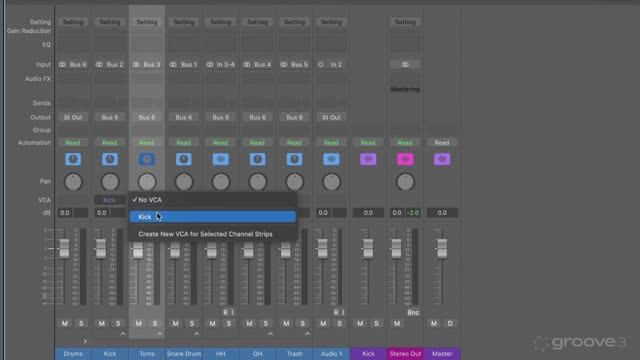The image size is (640, 360).
Task: Click the Audio 1 waveform icon
Action: 331,159
